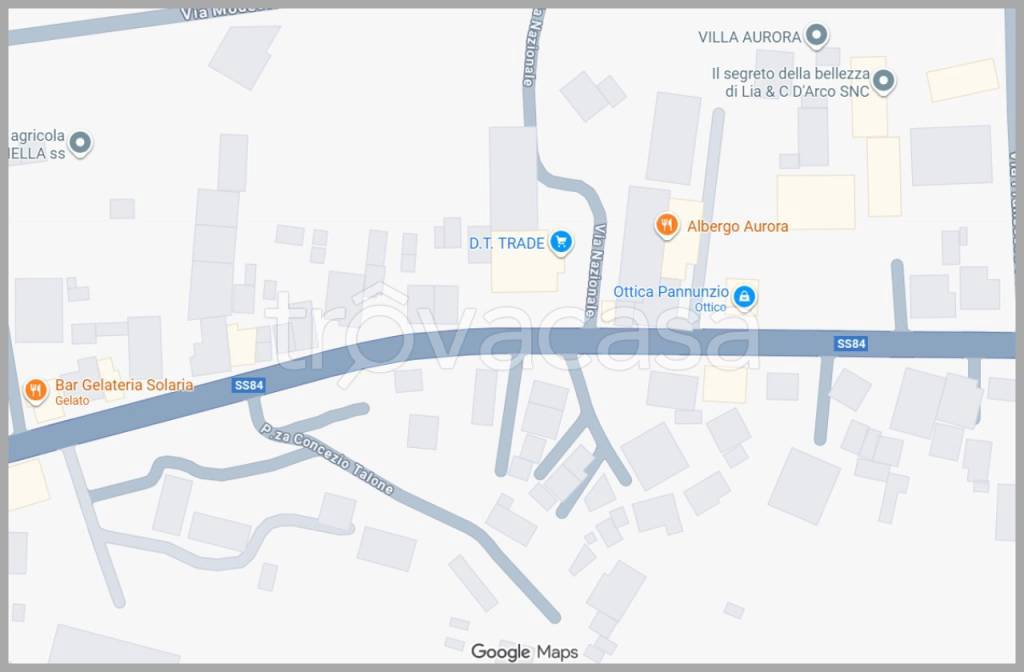Screen dimensions: 1024x672
Task: Open the Albergo Aurora place label
Action: (x=737, y=227)
